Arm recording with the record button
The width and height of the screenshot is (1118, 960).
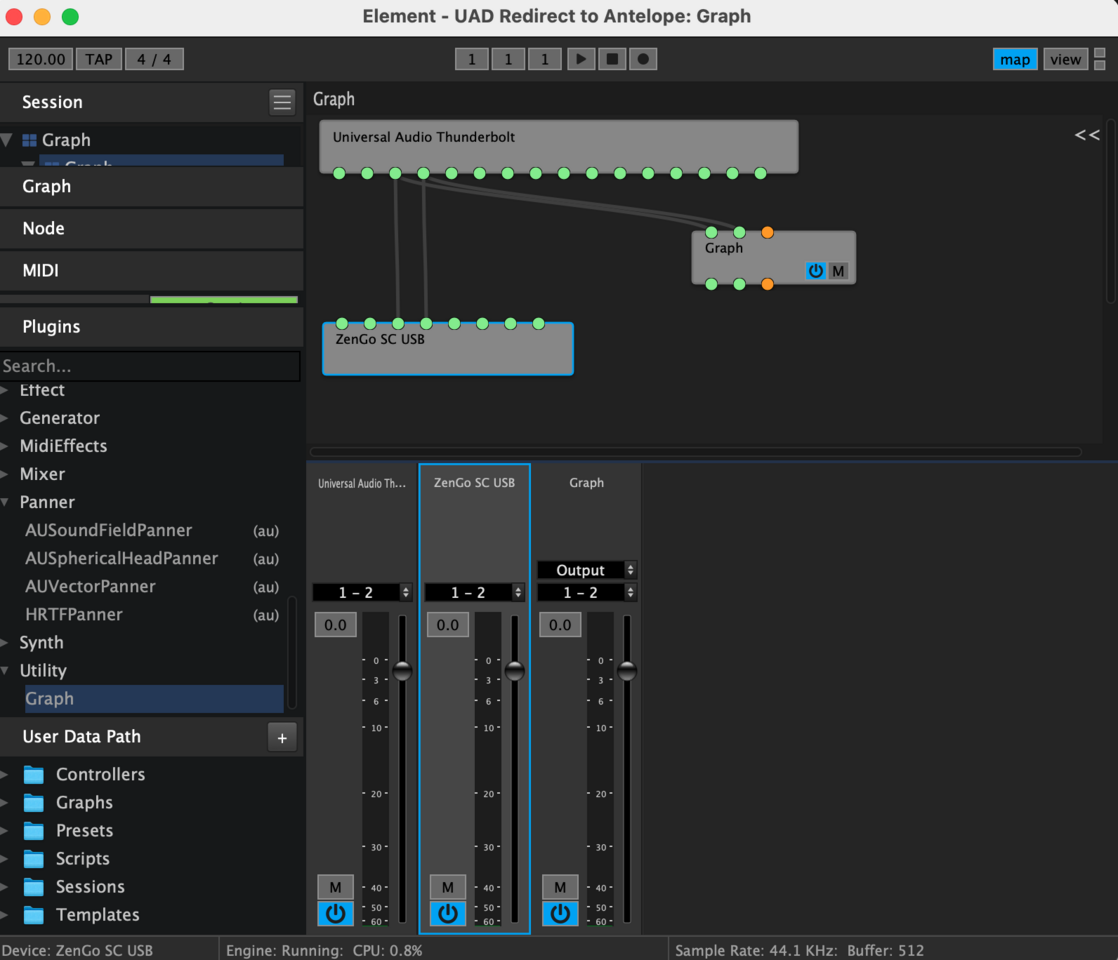click(x=642, y=59)
